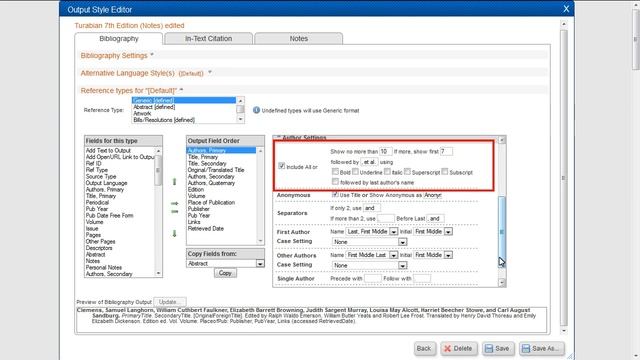Enable Bold formatting for et al.
The width and height of the screenshot is (640, 360).
click(335, 171)
